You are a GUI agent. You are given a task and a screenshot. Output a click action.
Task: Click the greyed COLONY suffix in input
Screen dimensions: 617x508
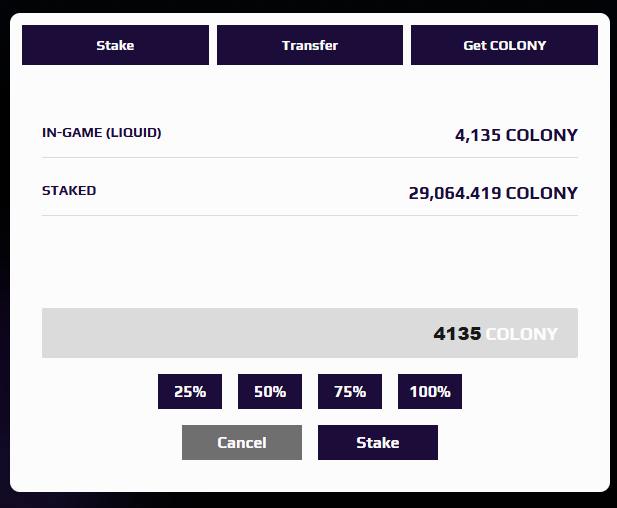click(521, 334)
